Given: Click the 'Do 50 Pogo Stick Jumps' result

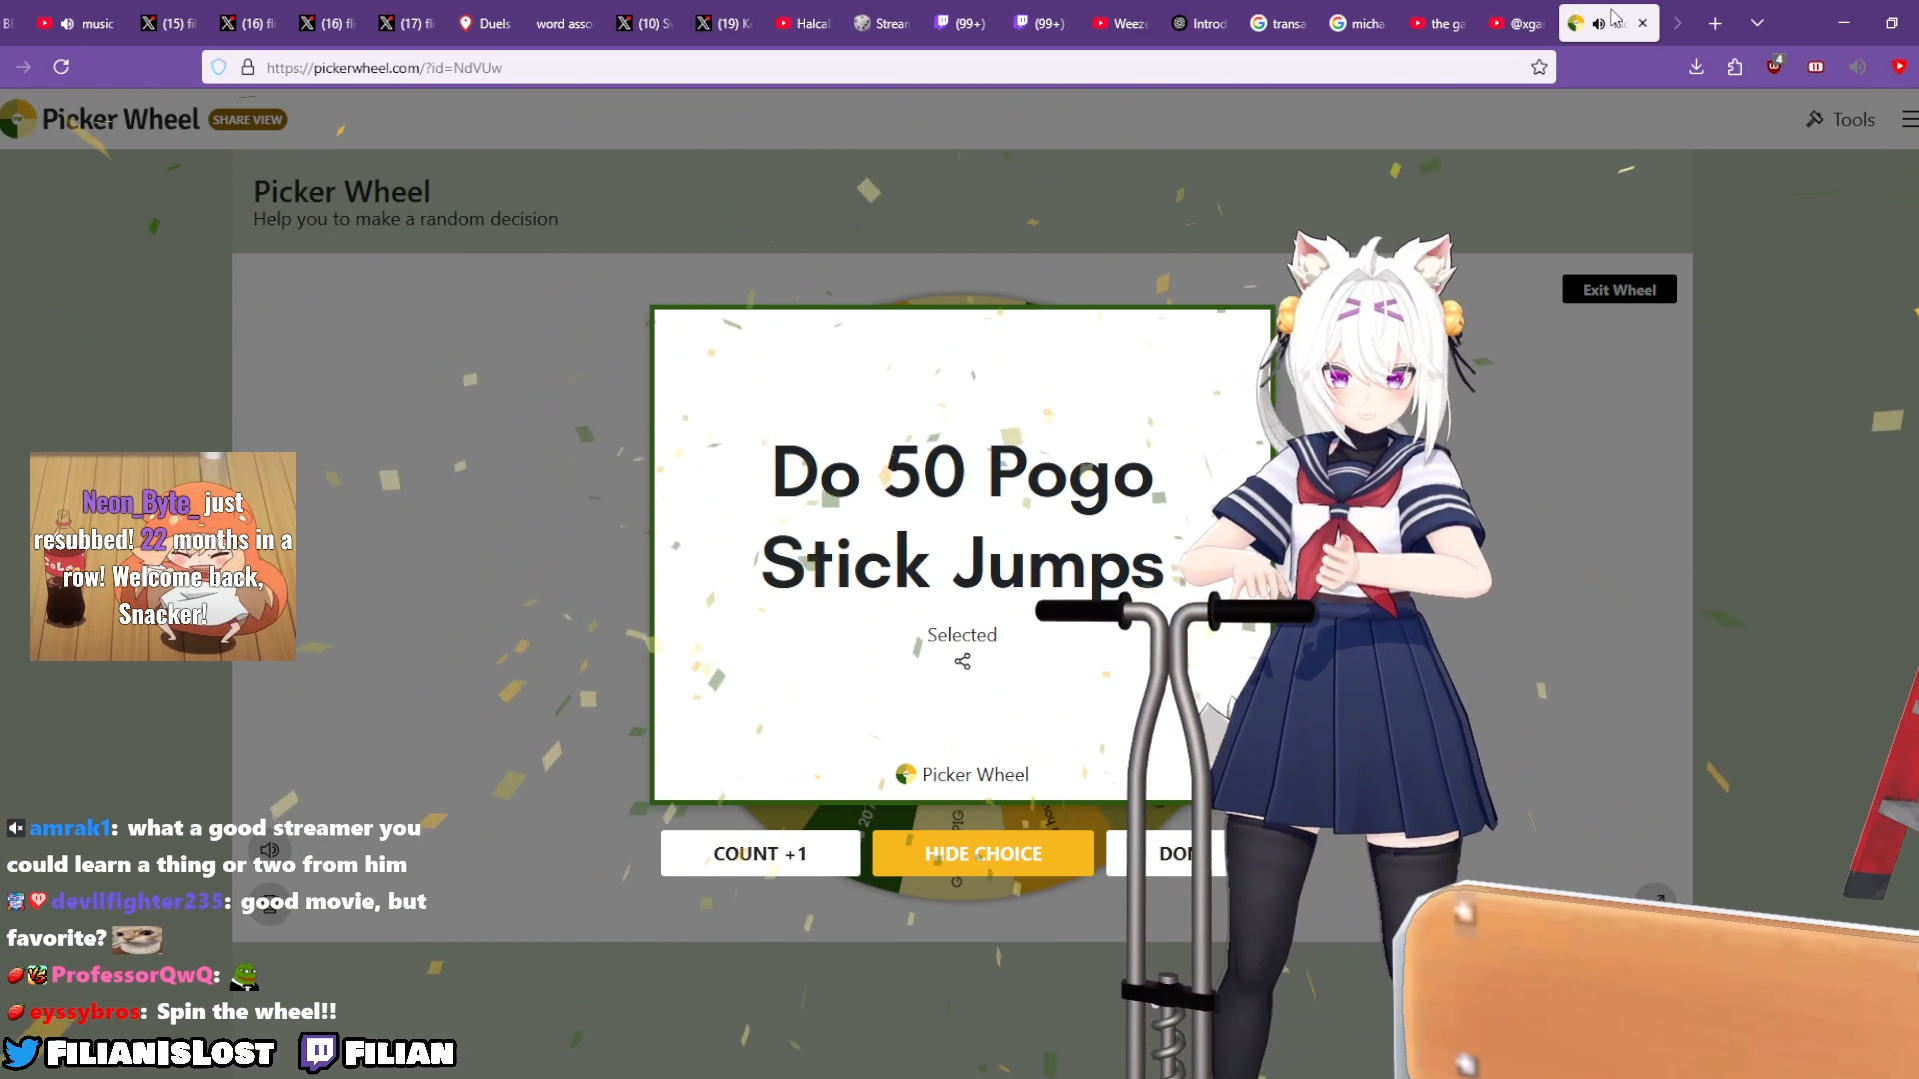Looking at the screenshot, I should point(962,517).
